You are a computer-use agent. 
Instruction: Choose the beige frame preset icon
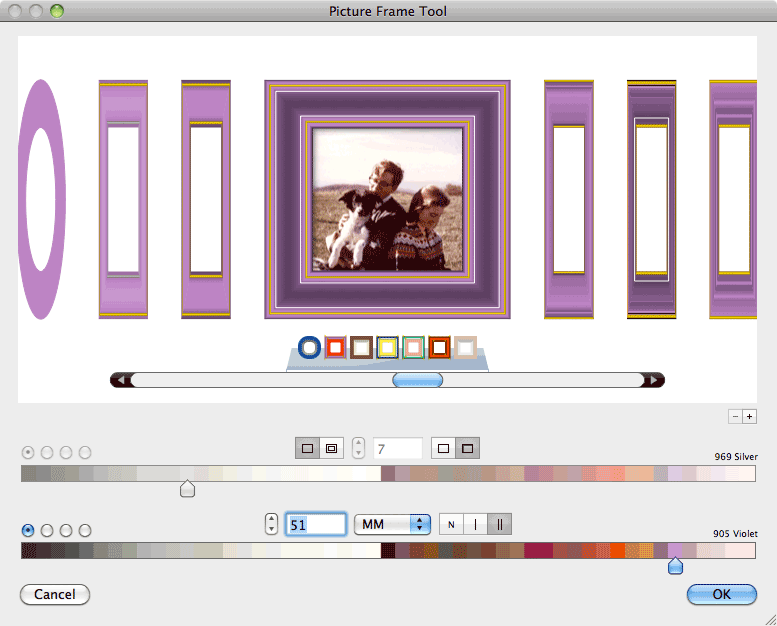tap(465, 347)
